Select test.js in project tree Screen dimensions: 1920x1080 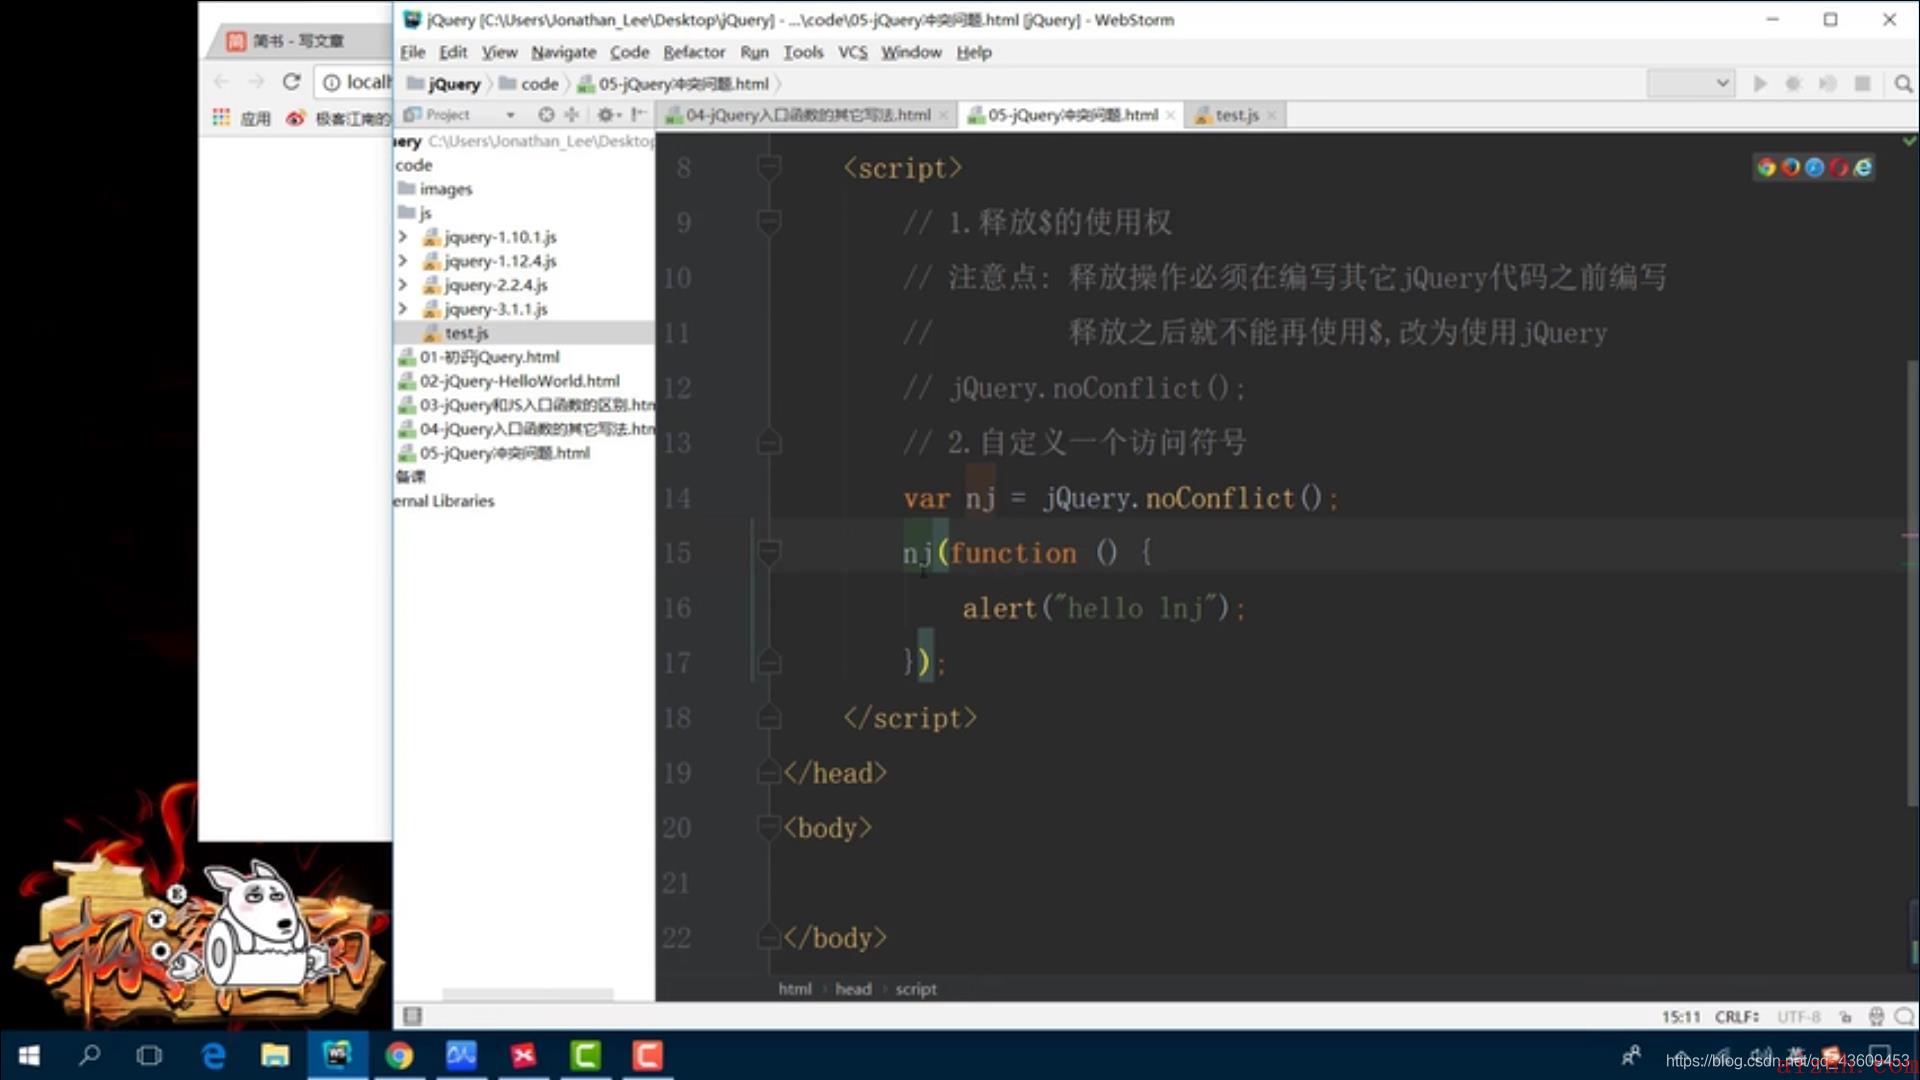525,333
